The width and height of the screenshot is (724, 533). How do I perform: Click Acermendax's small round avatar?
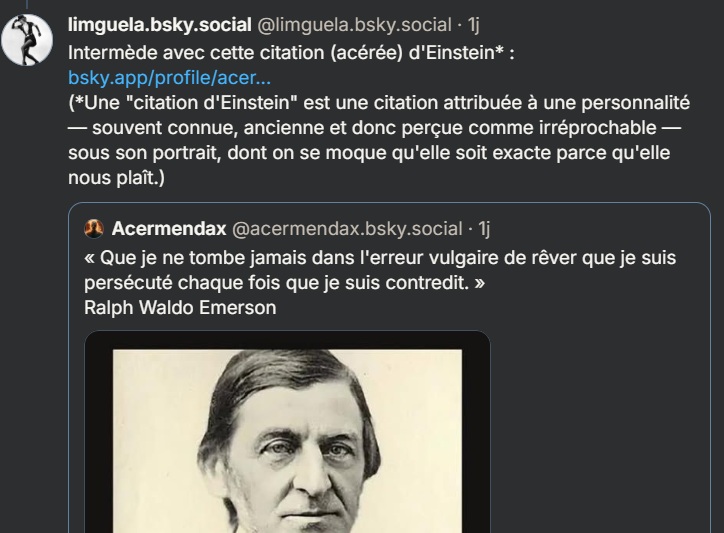94,229
